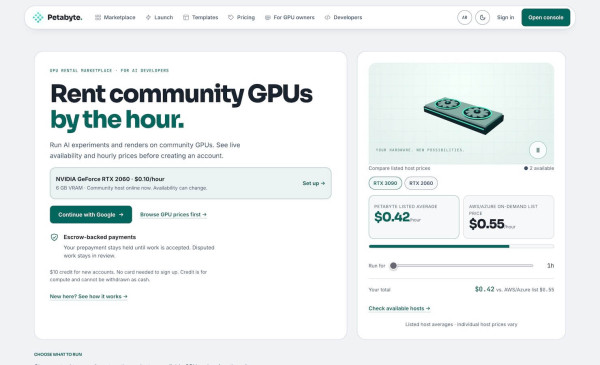The image size is (600, 365).
Task: Click 'Listed host averages' footnote text
Action: click(461, 324)
